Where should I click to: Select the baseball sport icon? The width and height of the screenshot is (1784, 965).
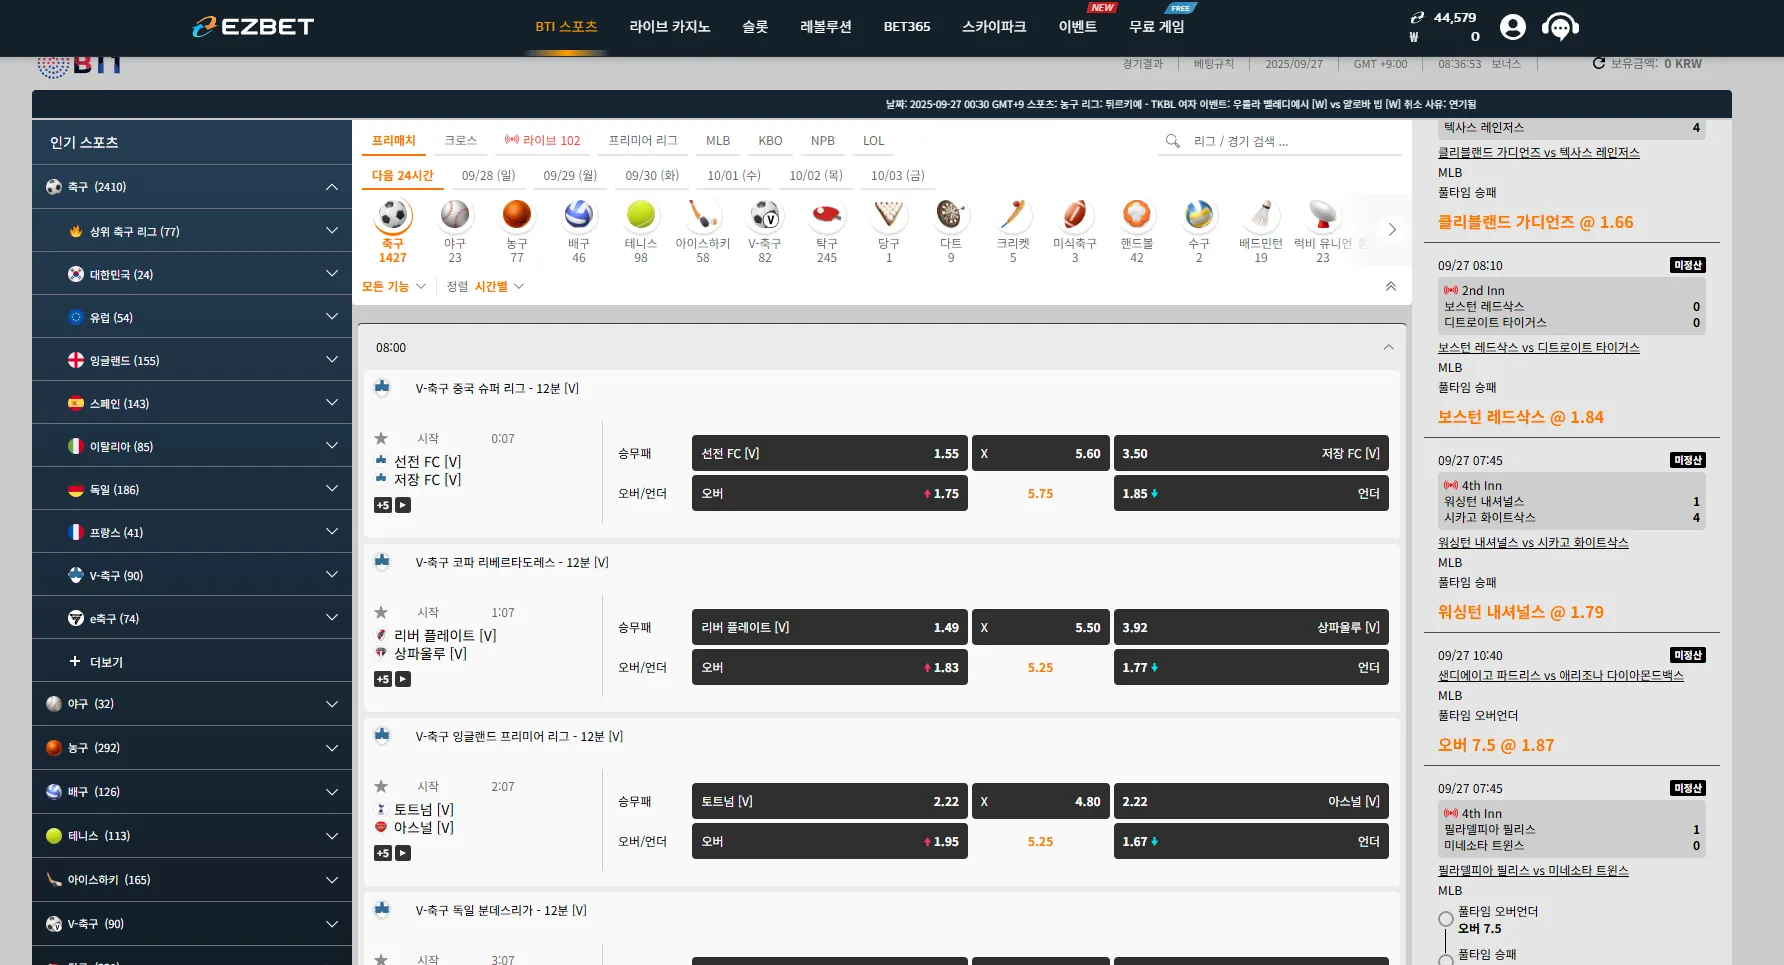click(x=455, y=215)
